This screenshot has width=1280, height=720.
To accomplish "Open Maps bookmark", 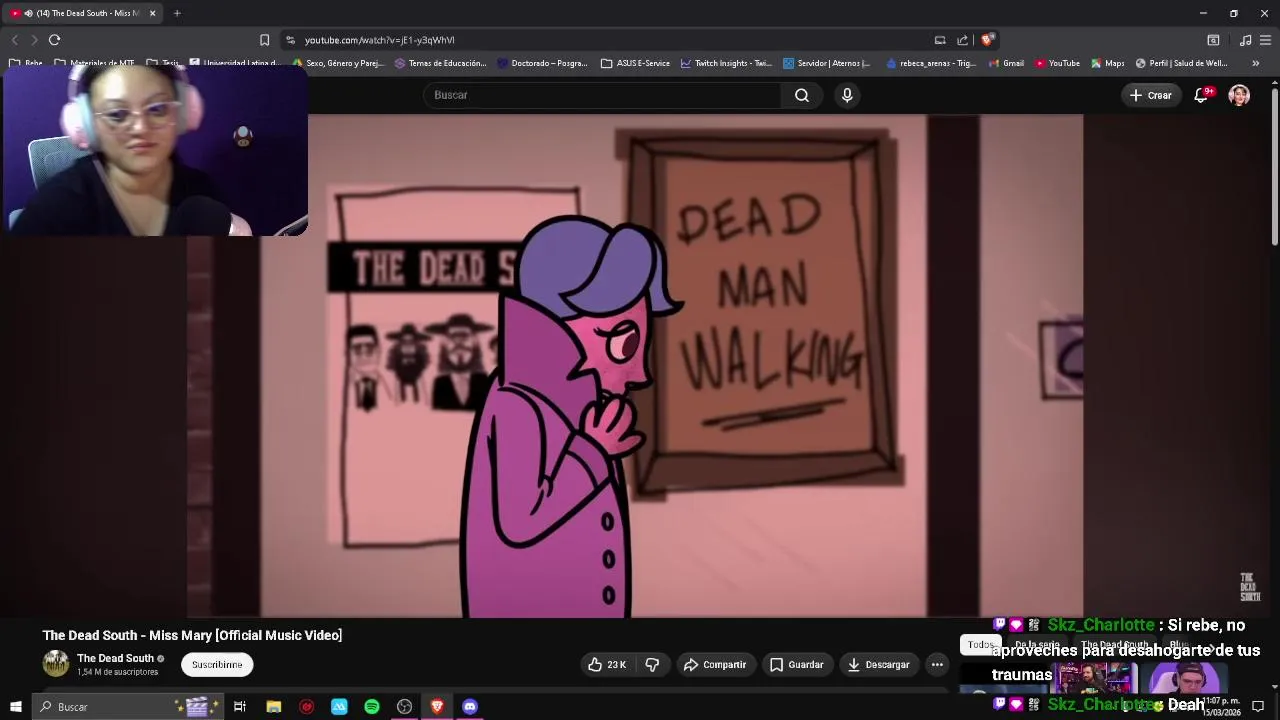I will 1107,63.
